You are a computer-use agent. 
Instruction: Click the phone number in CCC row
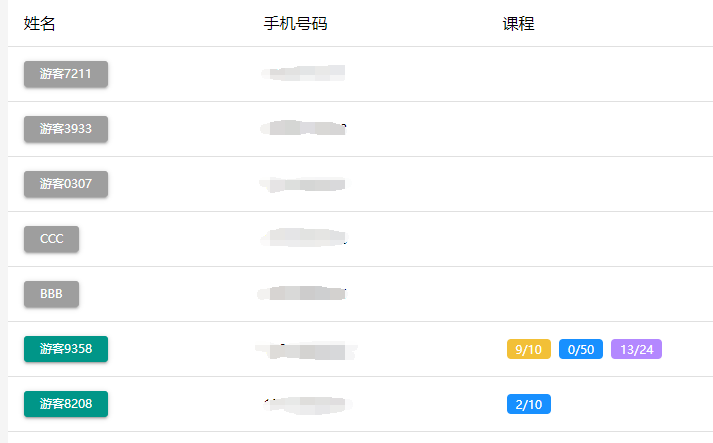click(303, 239)
